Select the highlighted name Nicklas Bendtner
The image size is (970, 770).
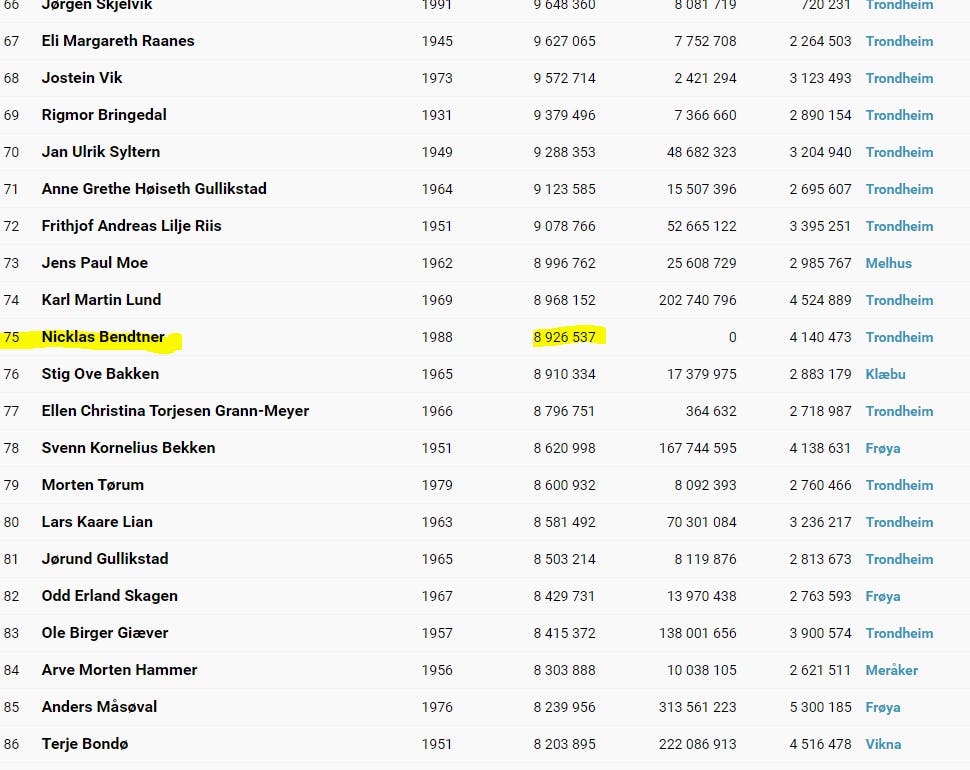click(x=103, y=337)
